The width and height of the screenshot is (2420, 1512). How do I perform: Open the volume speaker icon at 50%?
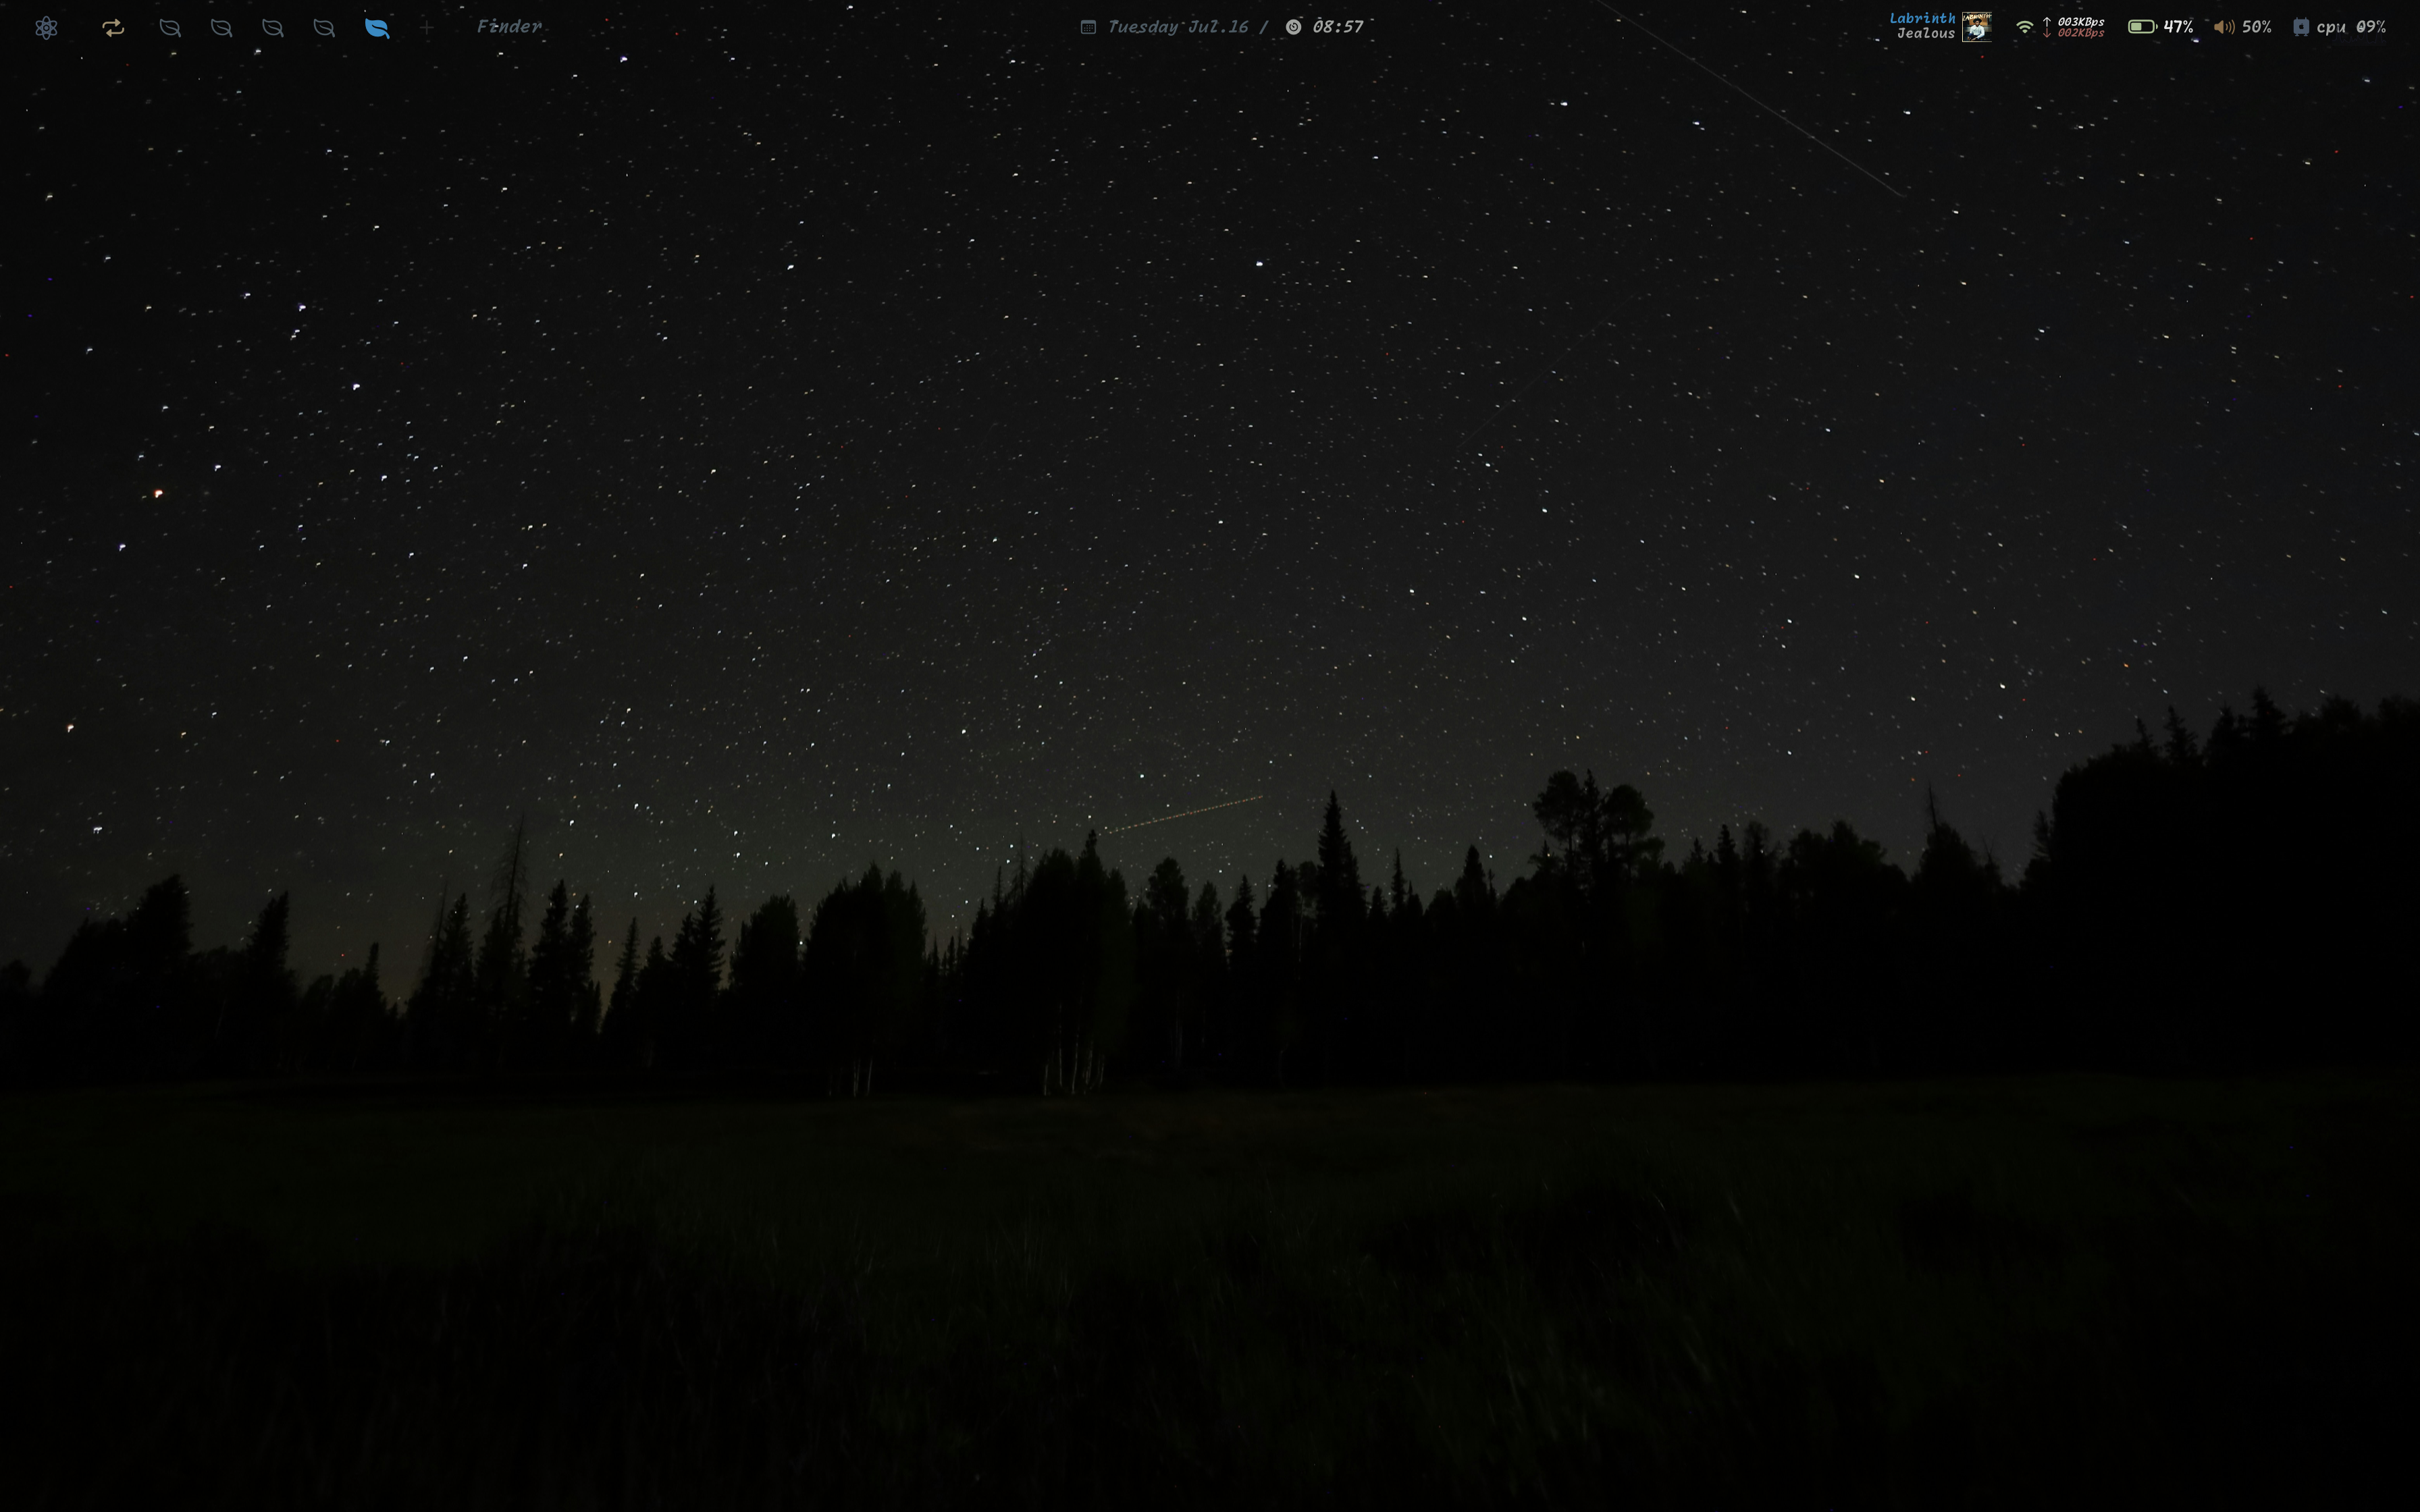pyautogui.click(x=2224, y=27)
